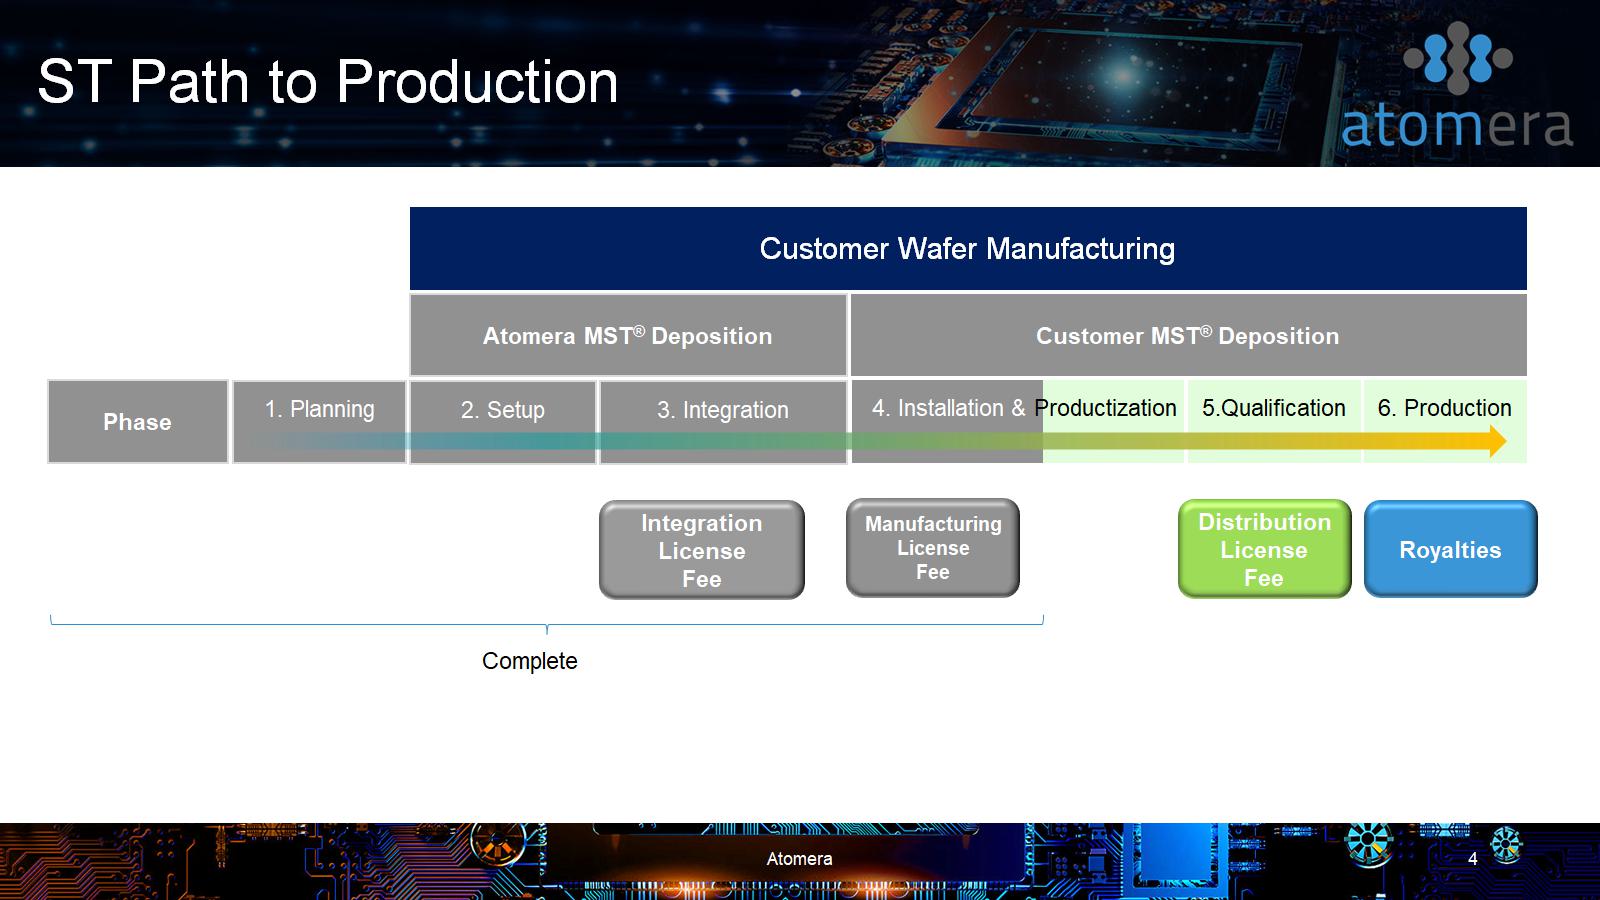
Task: Click the 1. Planning phase cell
Action: (319, 410)
